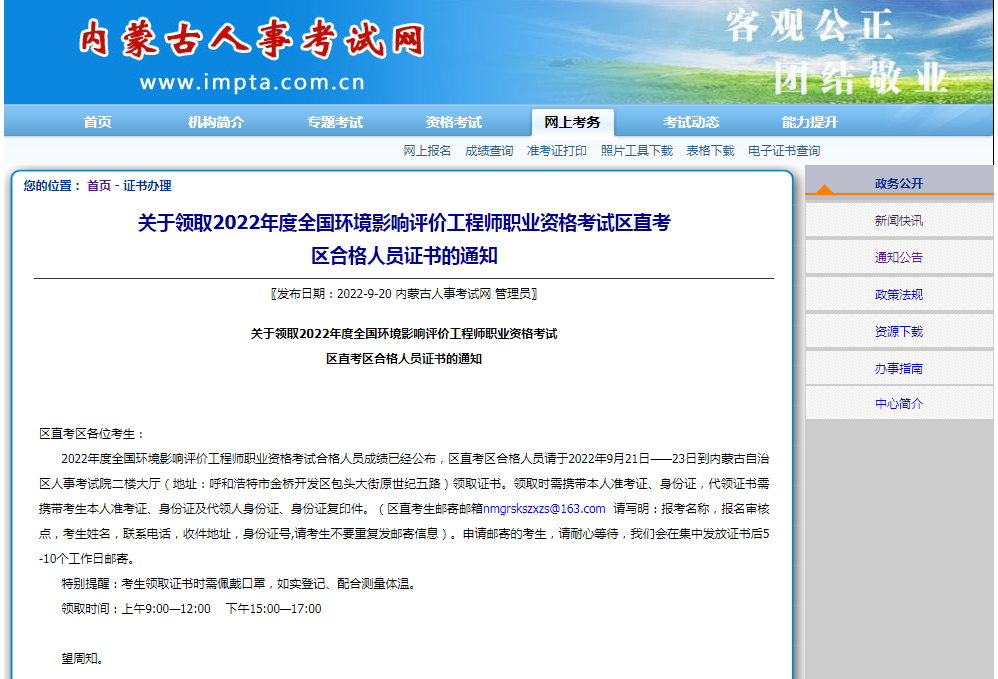
Task: Open the 机构简介 navigation tab
Action: pos(216,122)
